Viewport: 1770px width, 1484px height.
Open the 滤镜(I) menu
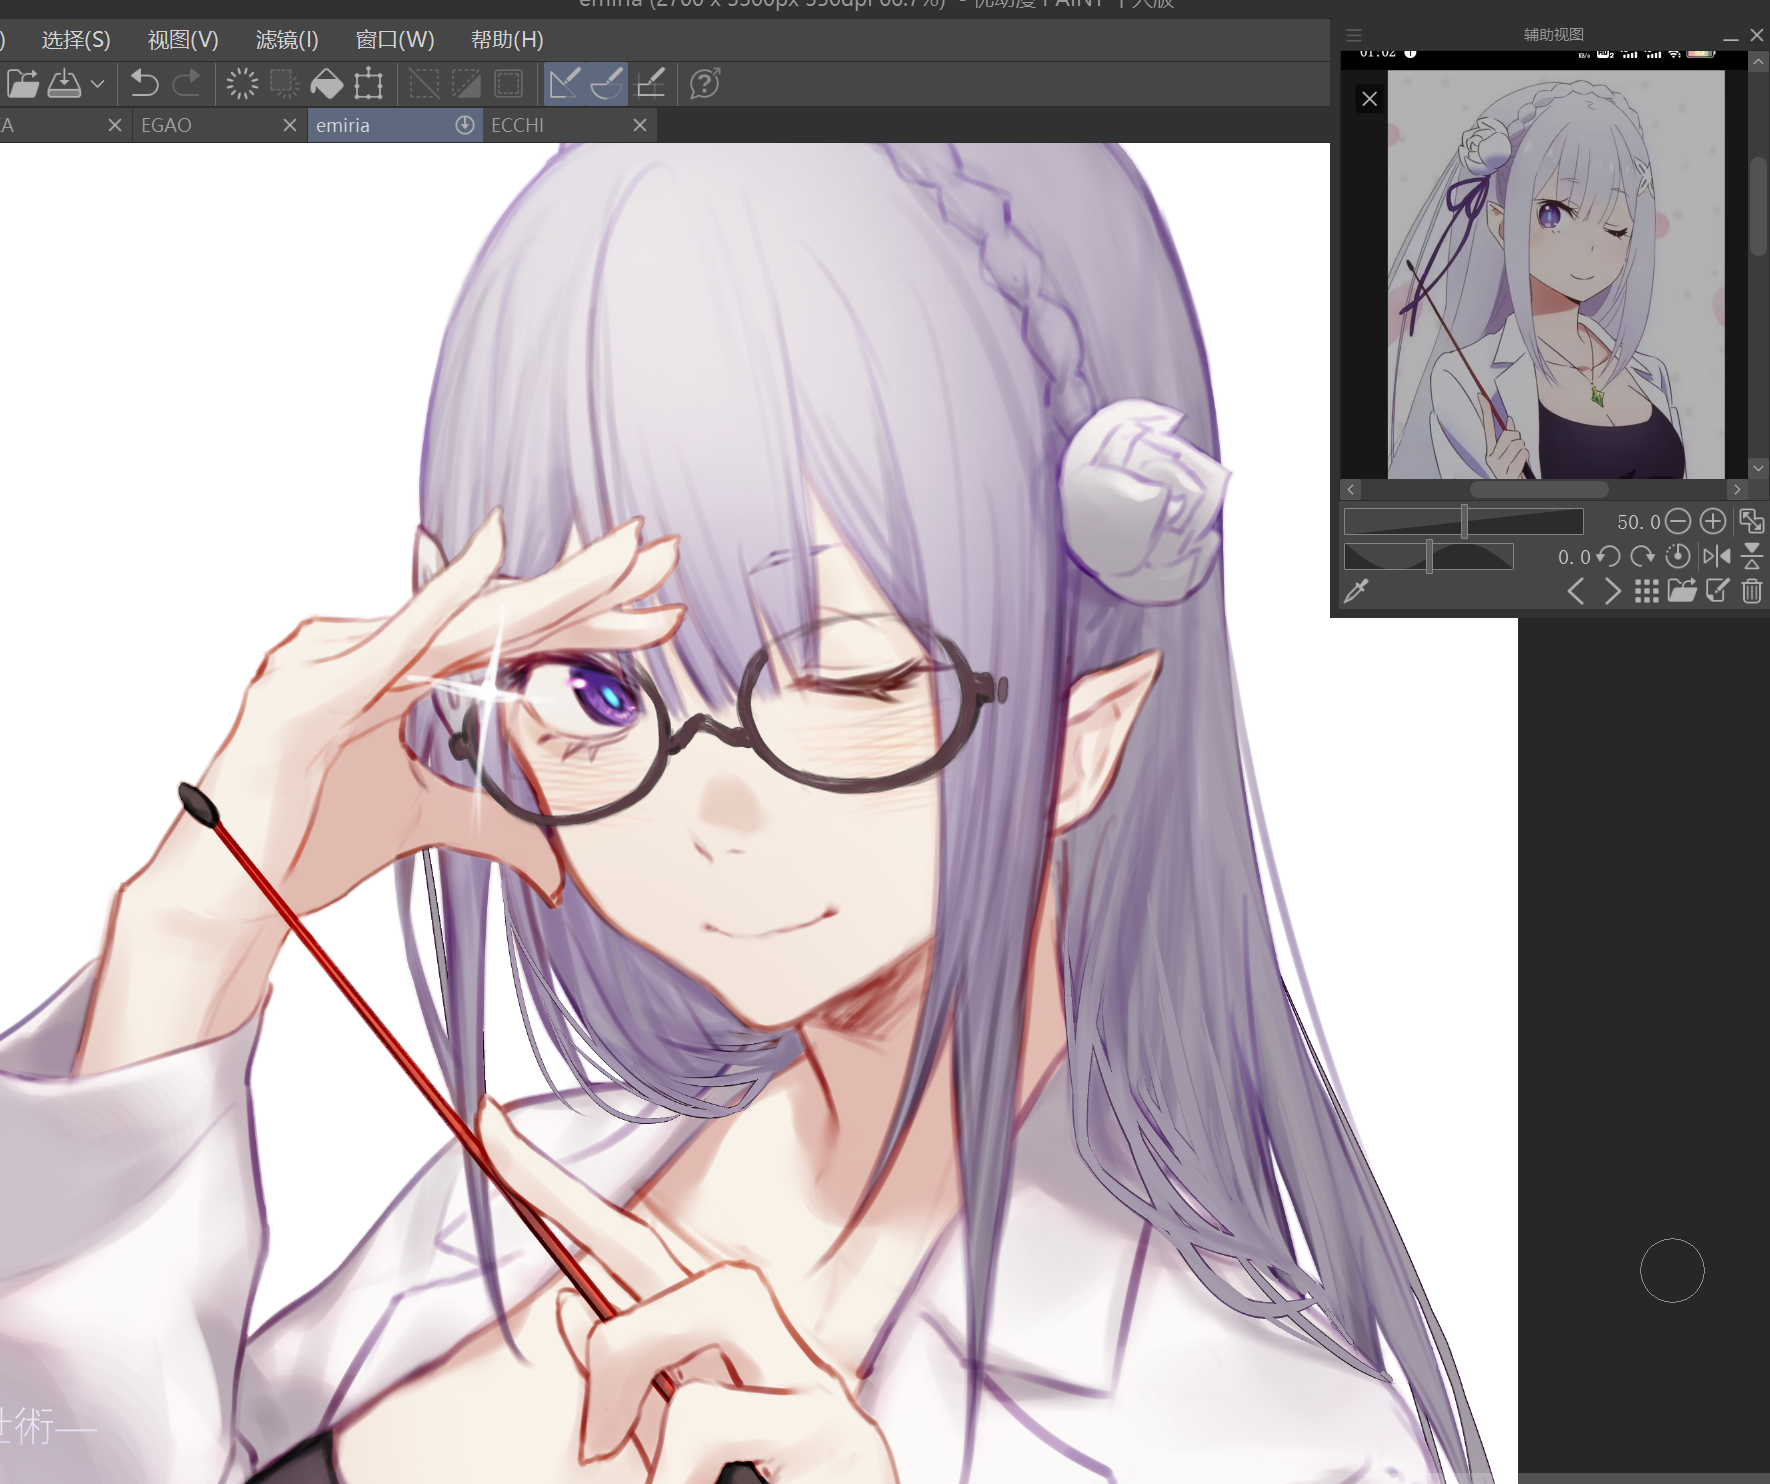tap(287, 40)
